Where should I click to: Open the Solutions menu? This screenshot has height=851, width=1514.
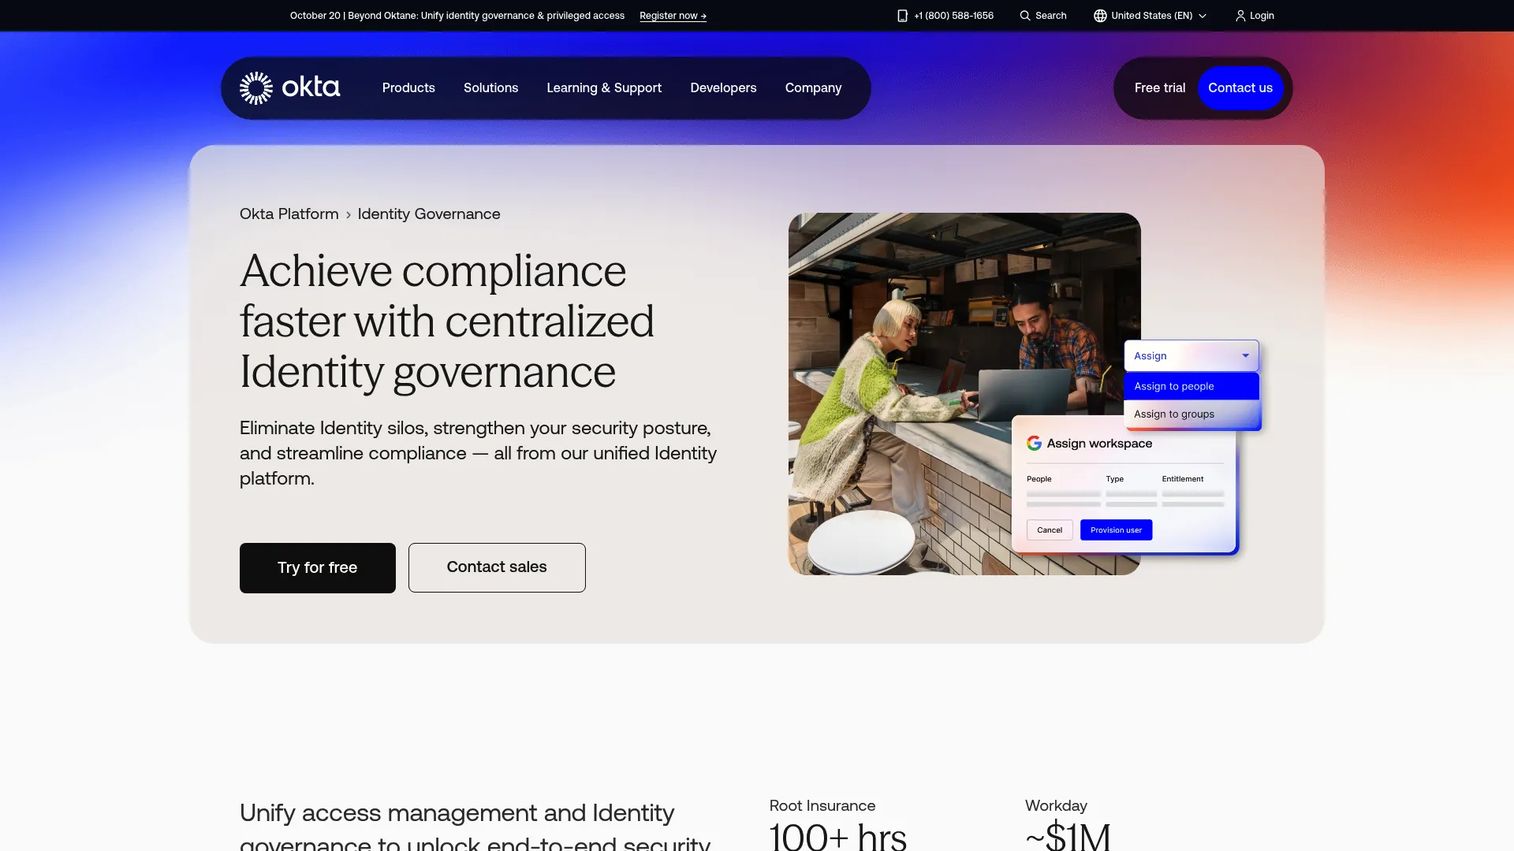click(x=491, y=88)
